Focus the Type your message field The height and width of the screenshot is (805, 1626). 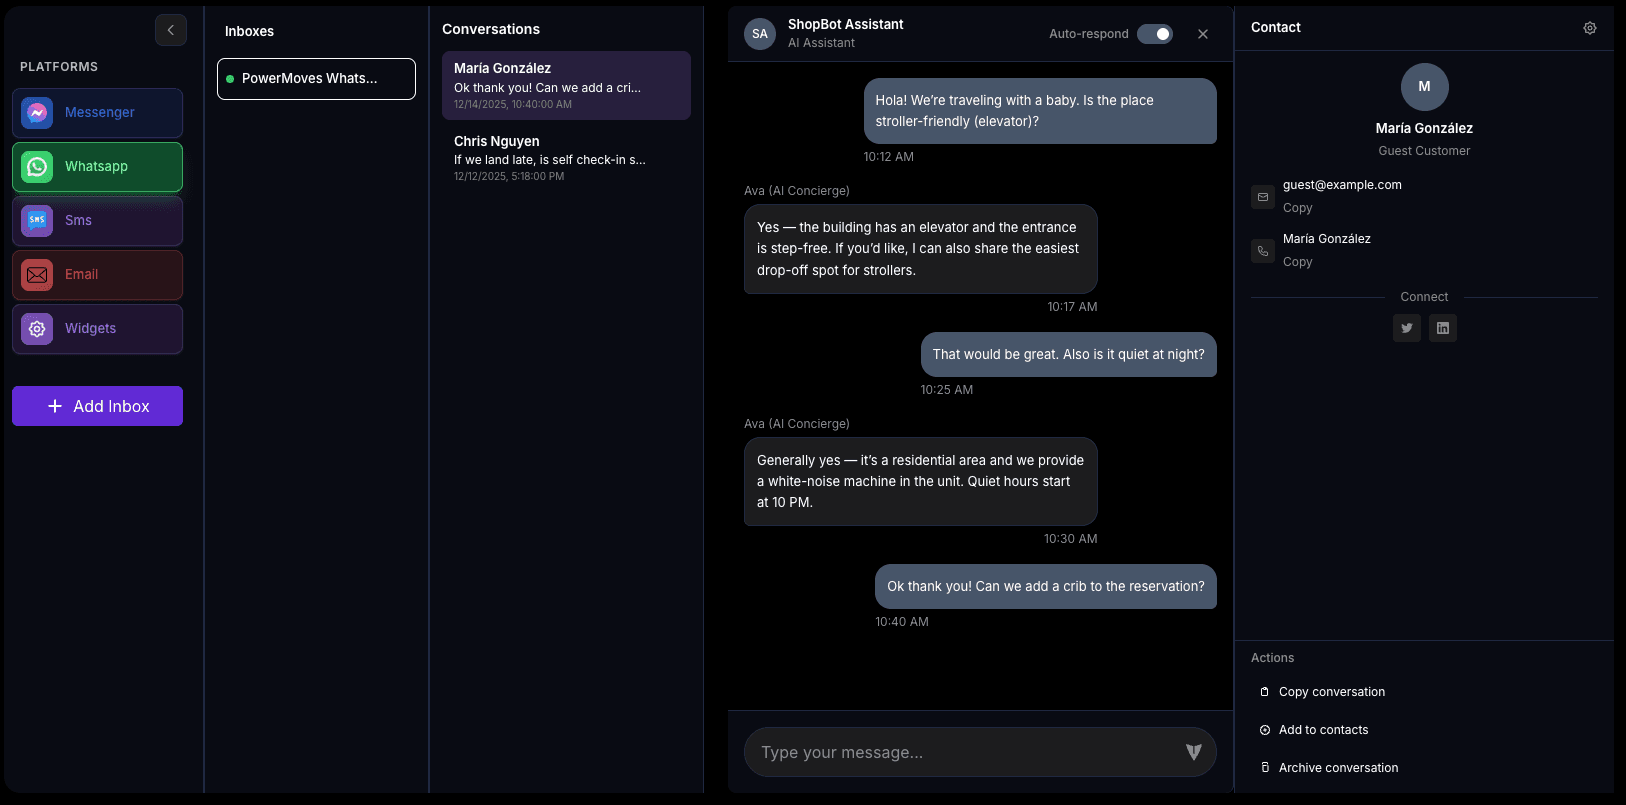point(965,752)
